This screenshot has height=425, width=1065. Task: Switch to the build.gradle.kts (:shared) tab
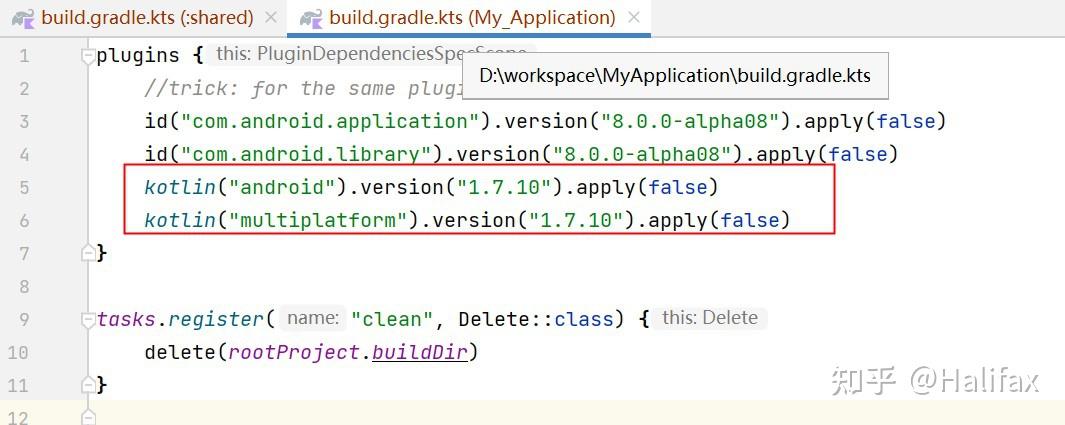pyautogui.click(x=146, y=18)
